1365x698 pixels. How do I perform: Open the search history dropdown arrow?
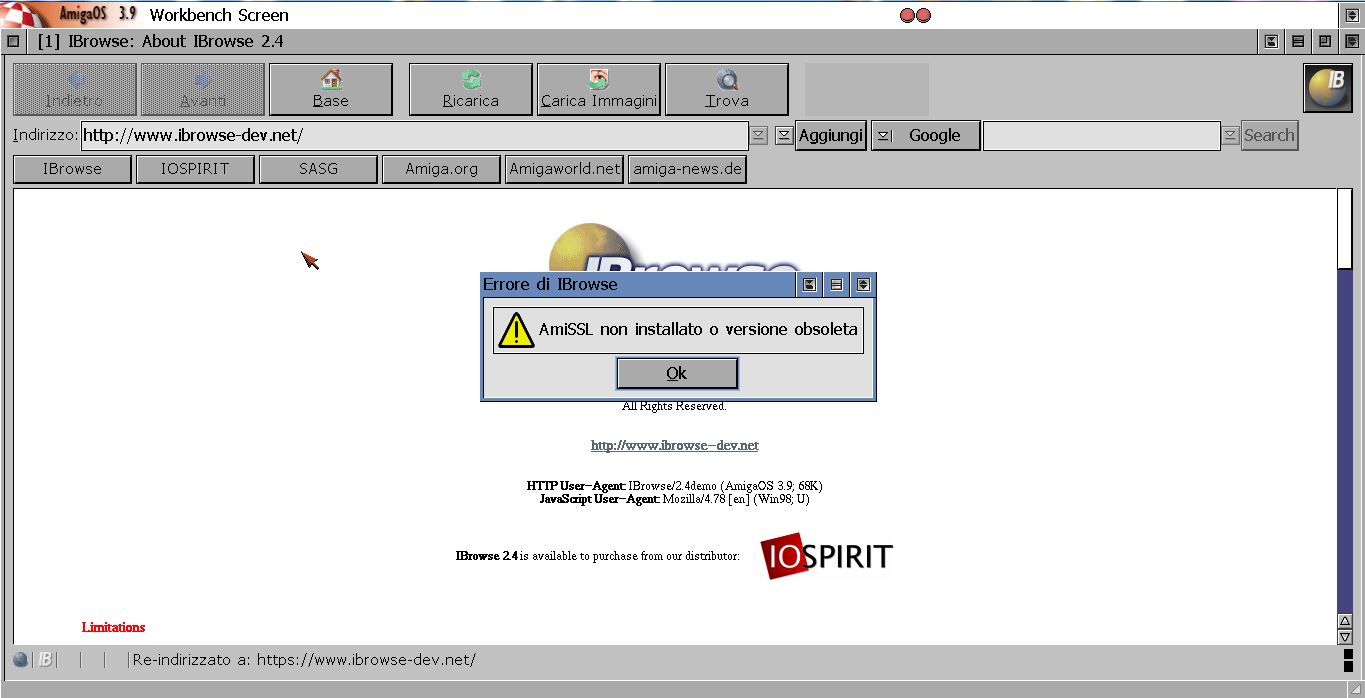pyautogui.click(x=1230, y=136)
